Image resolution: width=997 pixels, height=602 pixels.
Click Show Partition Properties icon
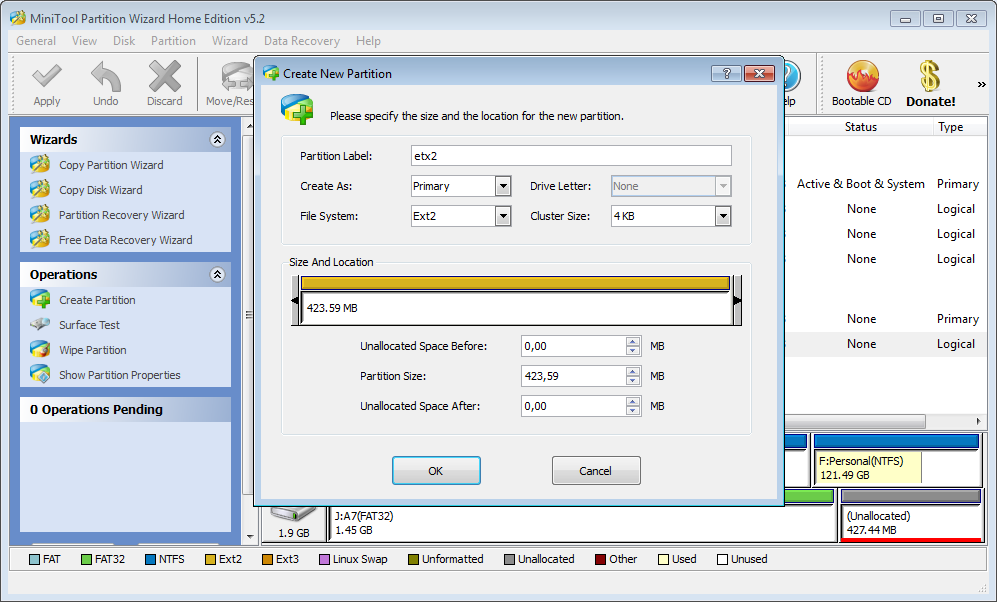(x=40, y=374)
